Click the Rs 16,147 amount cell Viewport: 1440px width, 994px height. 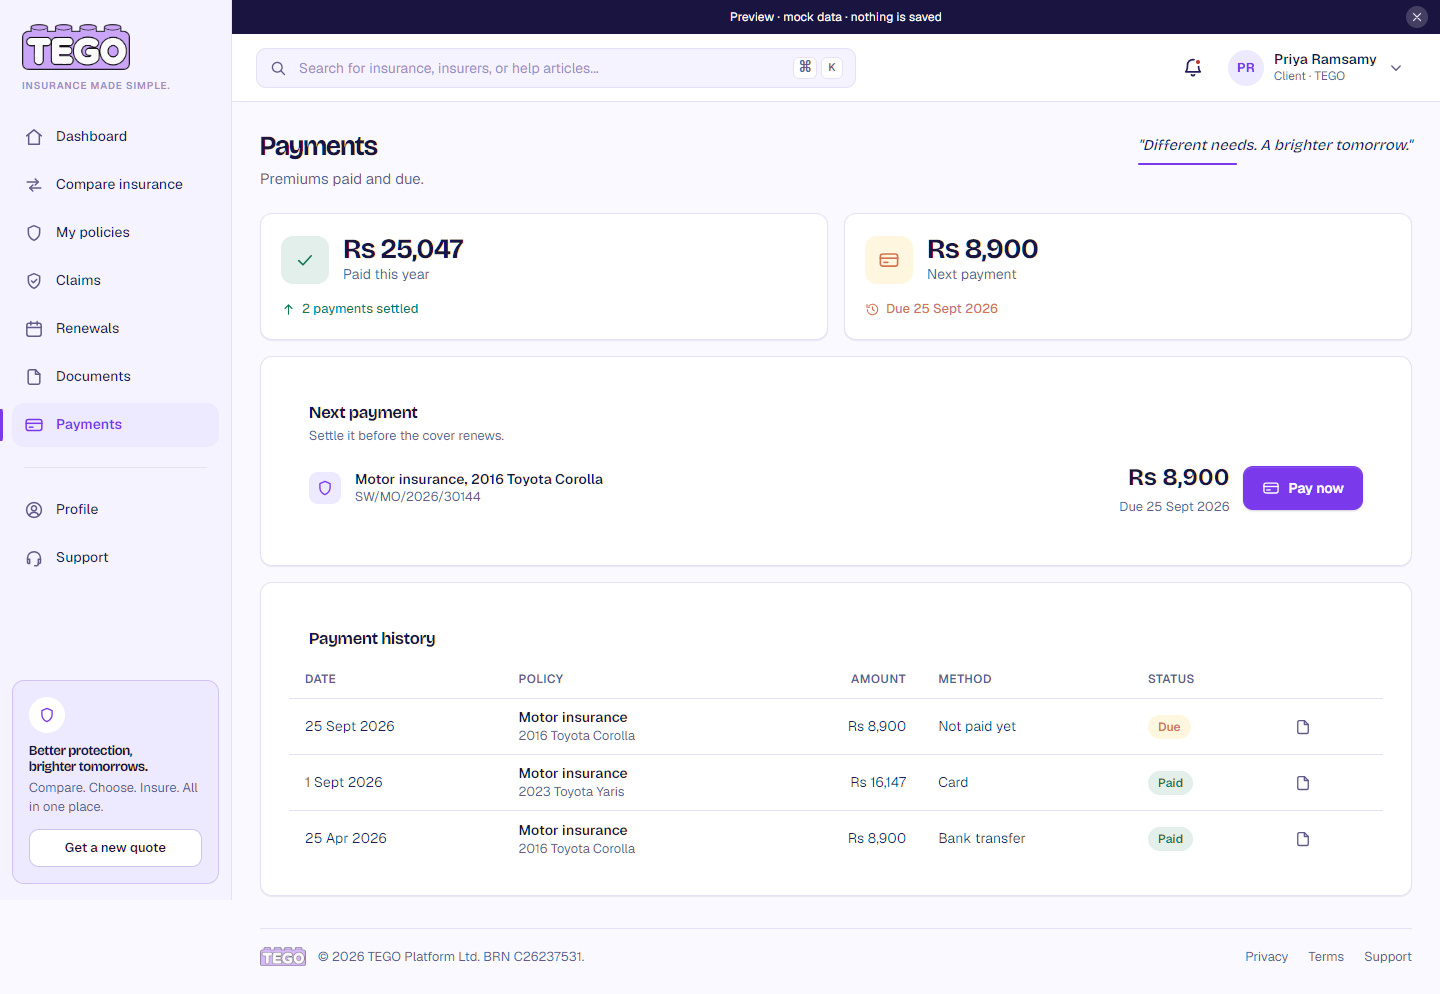pos(878,783)
